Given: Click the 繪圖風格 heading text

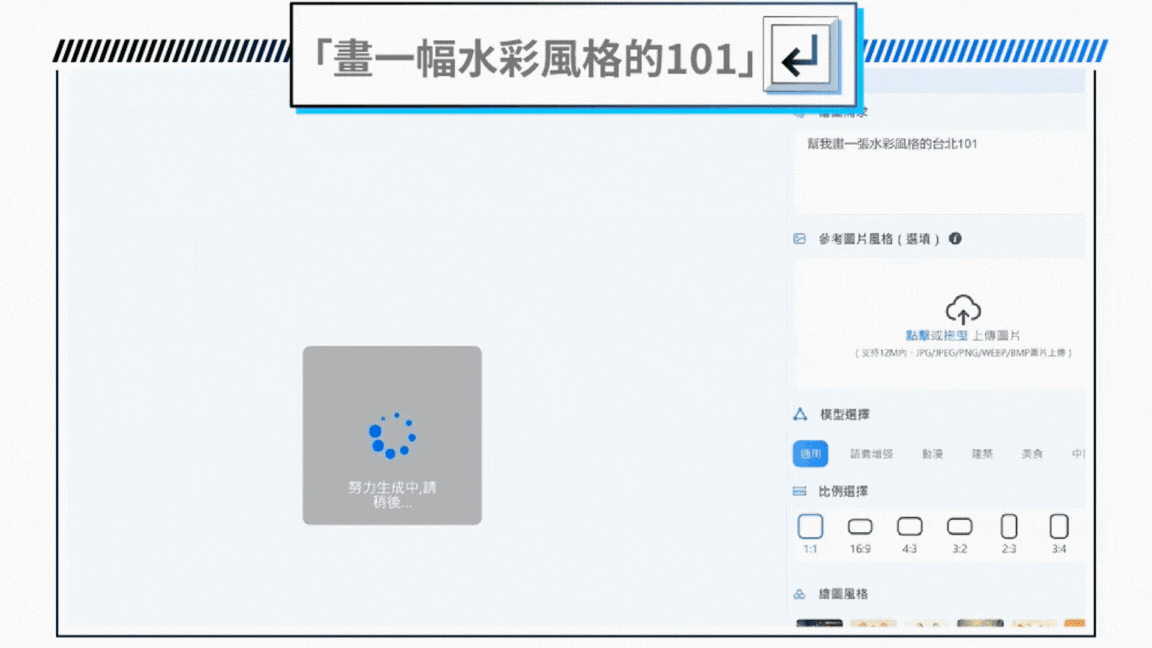Looking at the screenshot, I should click(843, 594).
